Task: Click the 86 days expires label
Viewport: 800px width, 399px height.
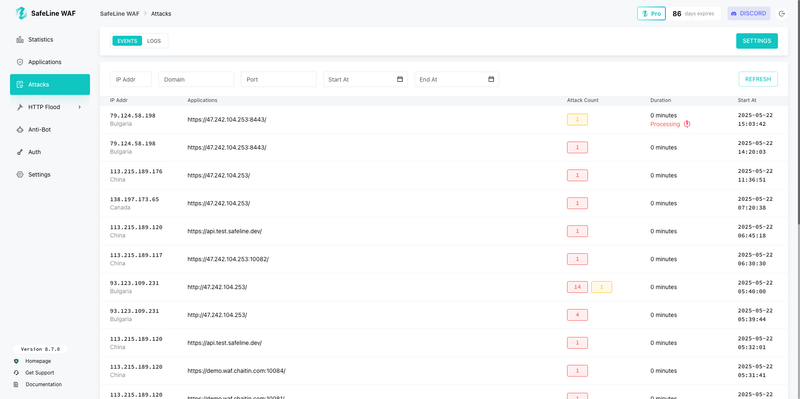Action: coord(693,14)
